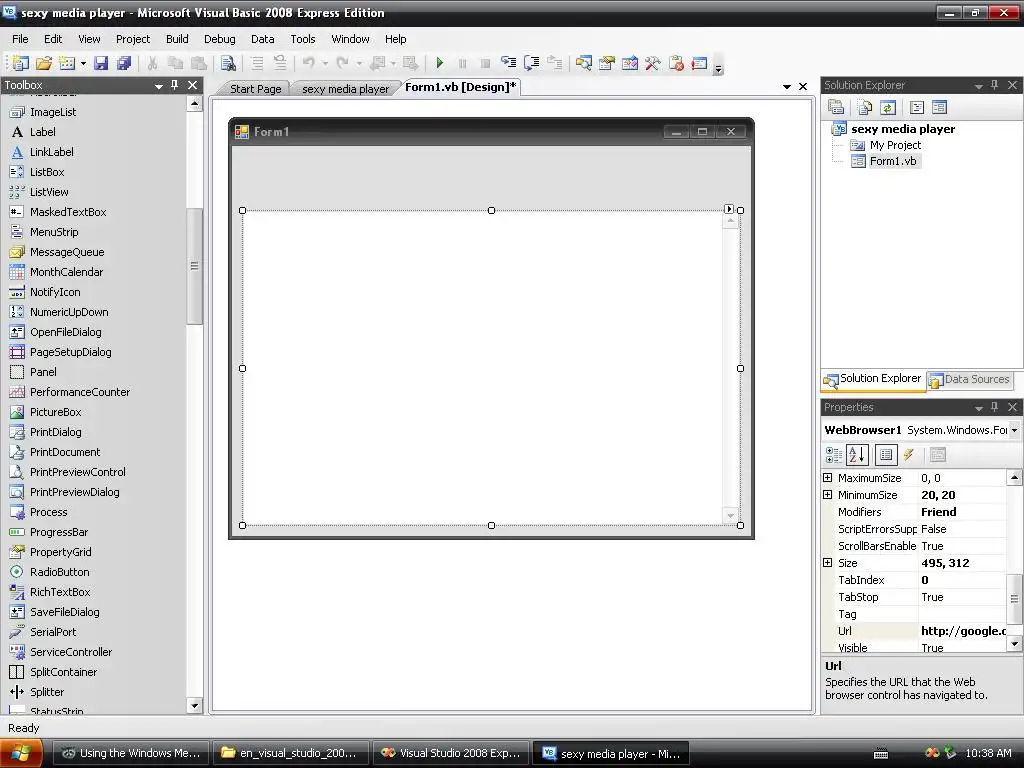Toggle auto-hide pin on Solution Explorer
Image resolution: width=1024 pixels, height=768 pixels.
(995, 85)
